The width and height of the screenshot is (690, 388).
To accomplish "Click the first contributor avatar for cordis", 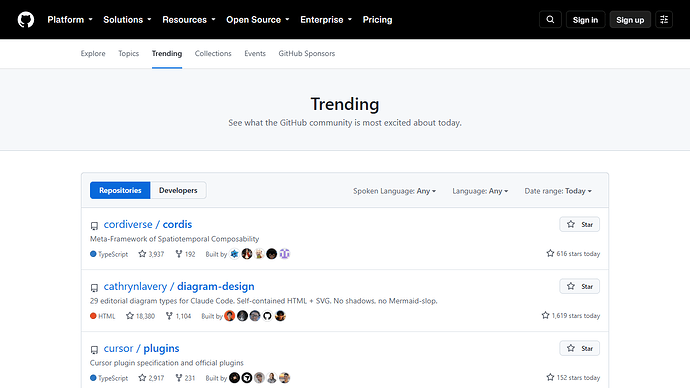I will pos(235,254).
